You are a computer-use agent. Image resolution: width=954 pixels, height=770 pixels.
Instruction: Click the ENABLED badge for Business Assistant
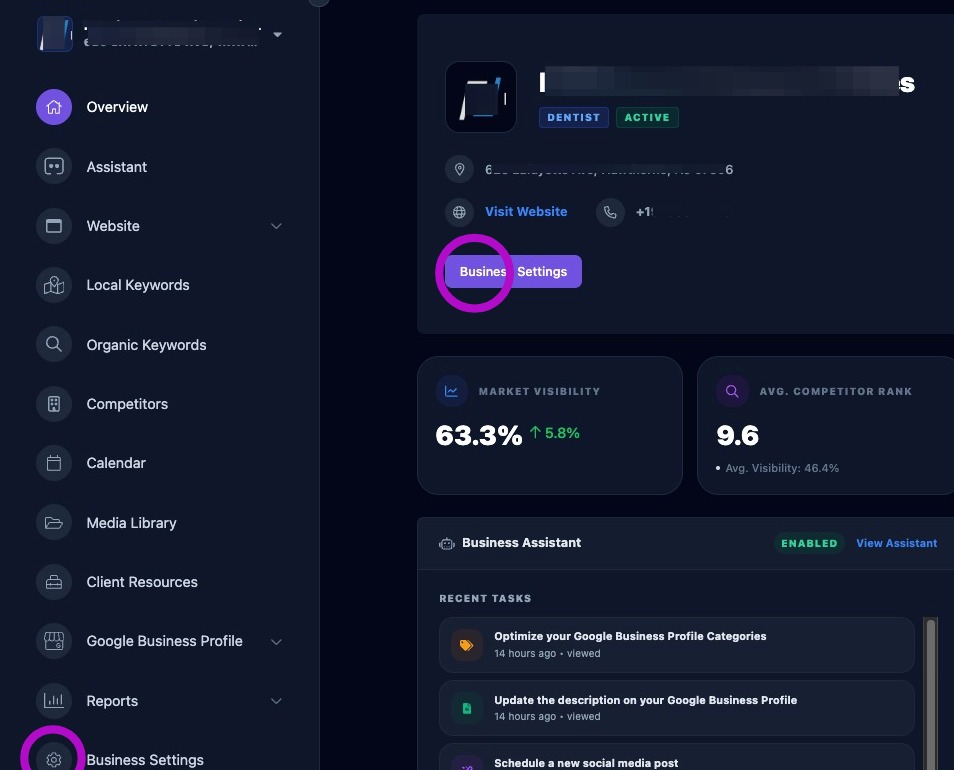tap(809, 543)
